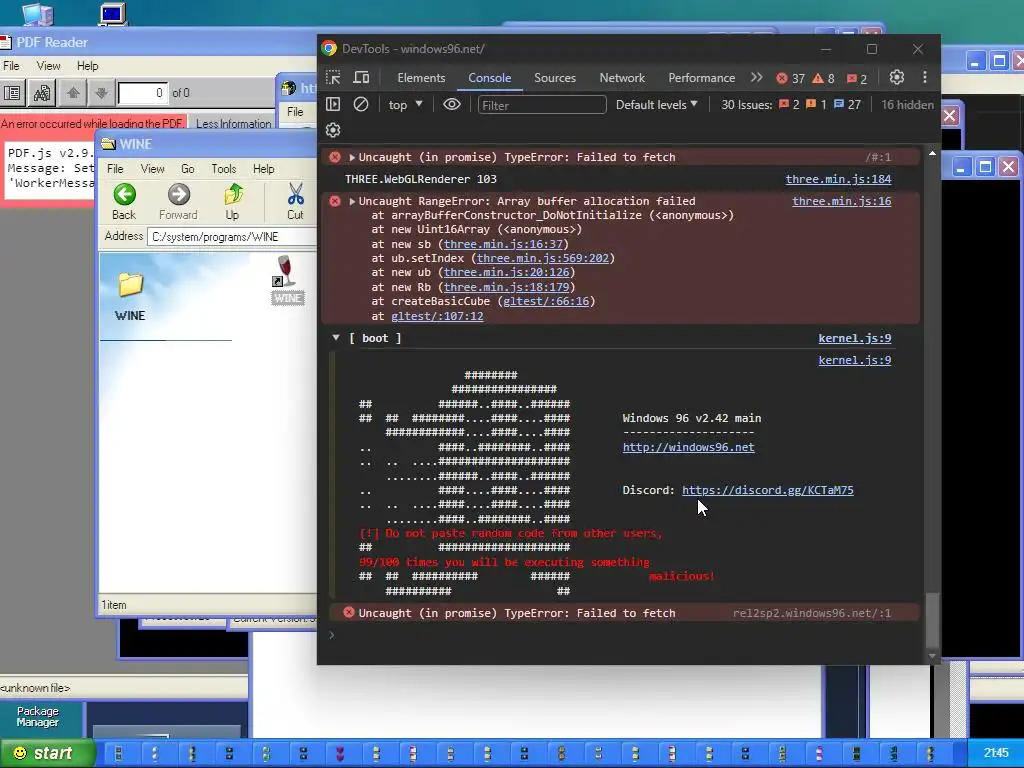Open the http://windows96.net link
The image size is (1024, 768).
tap(688, 447)
